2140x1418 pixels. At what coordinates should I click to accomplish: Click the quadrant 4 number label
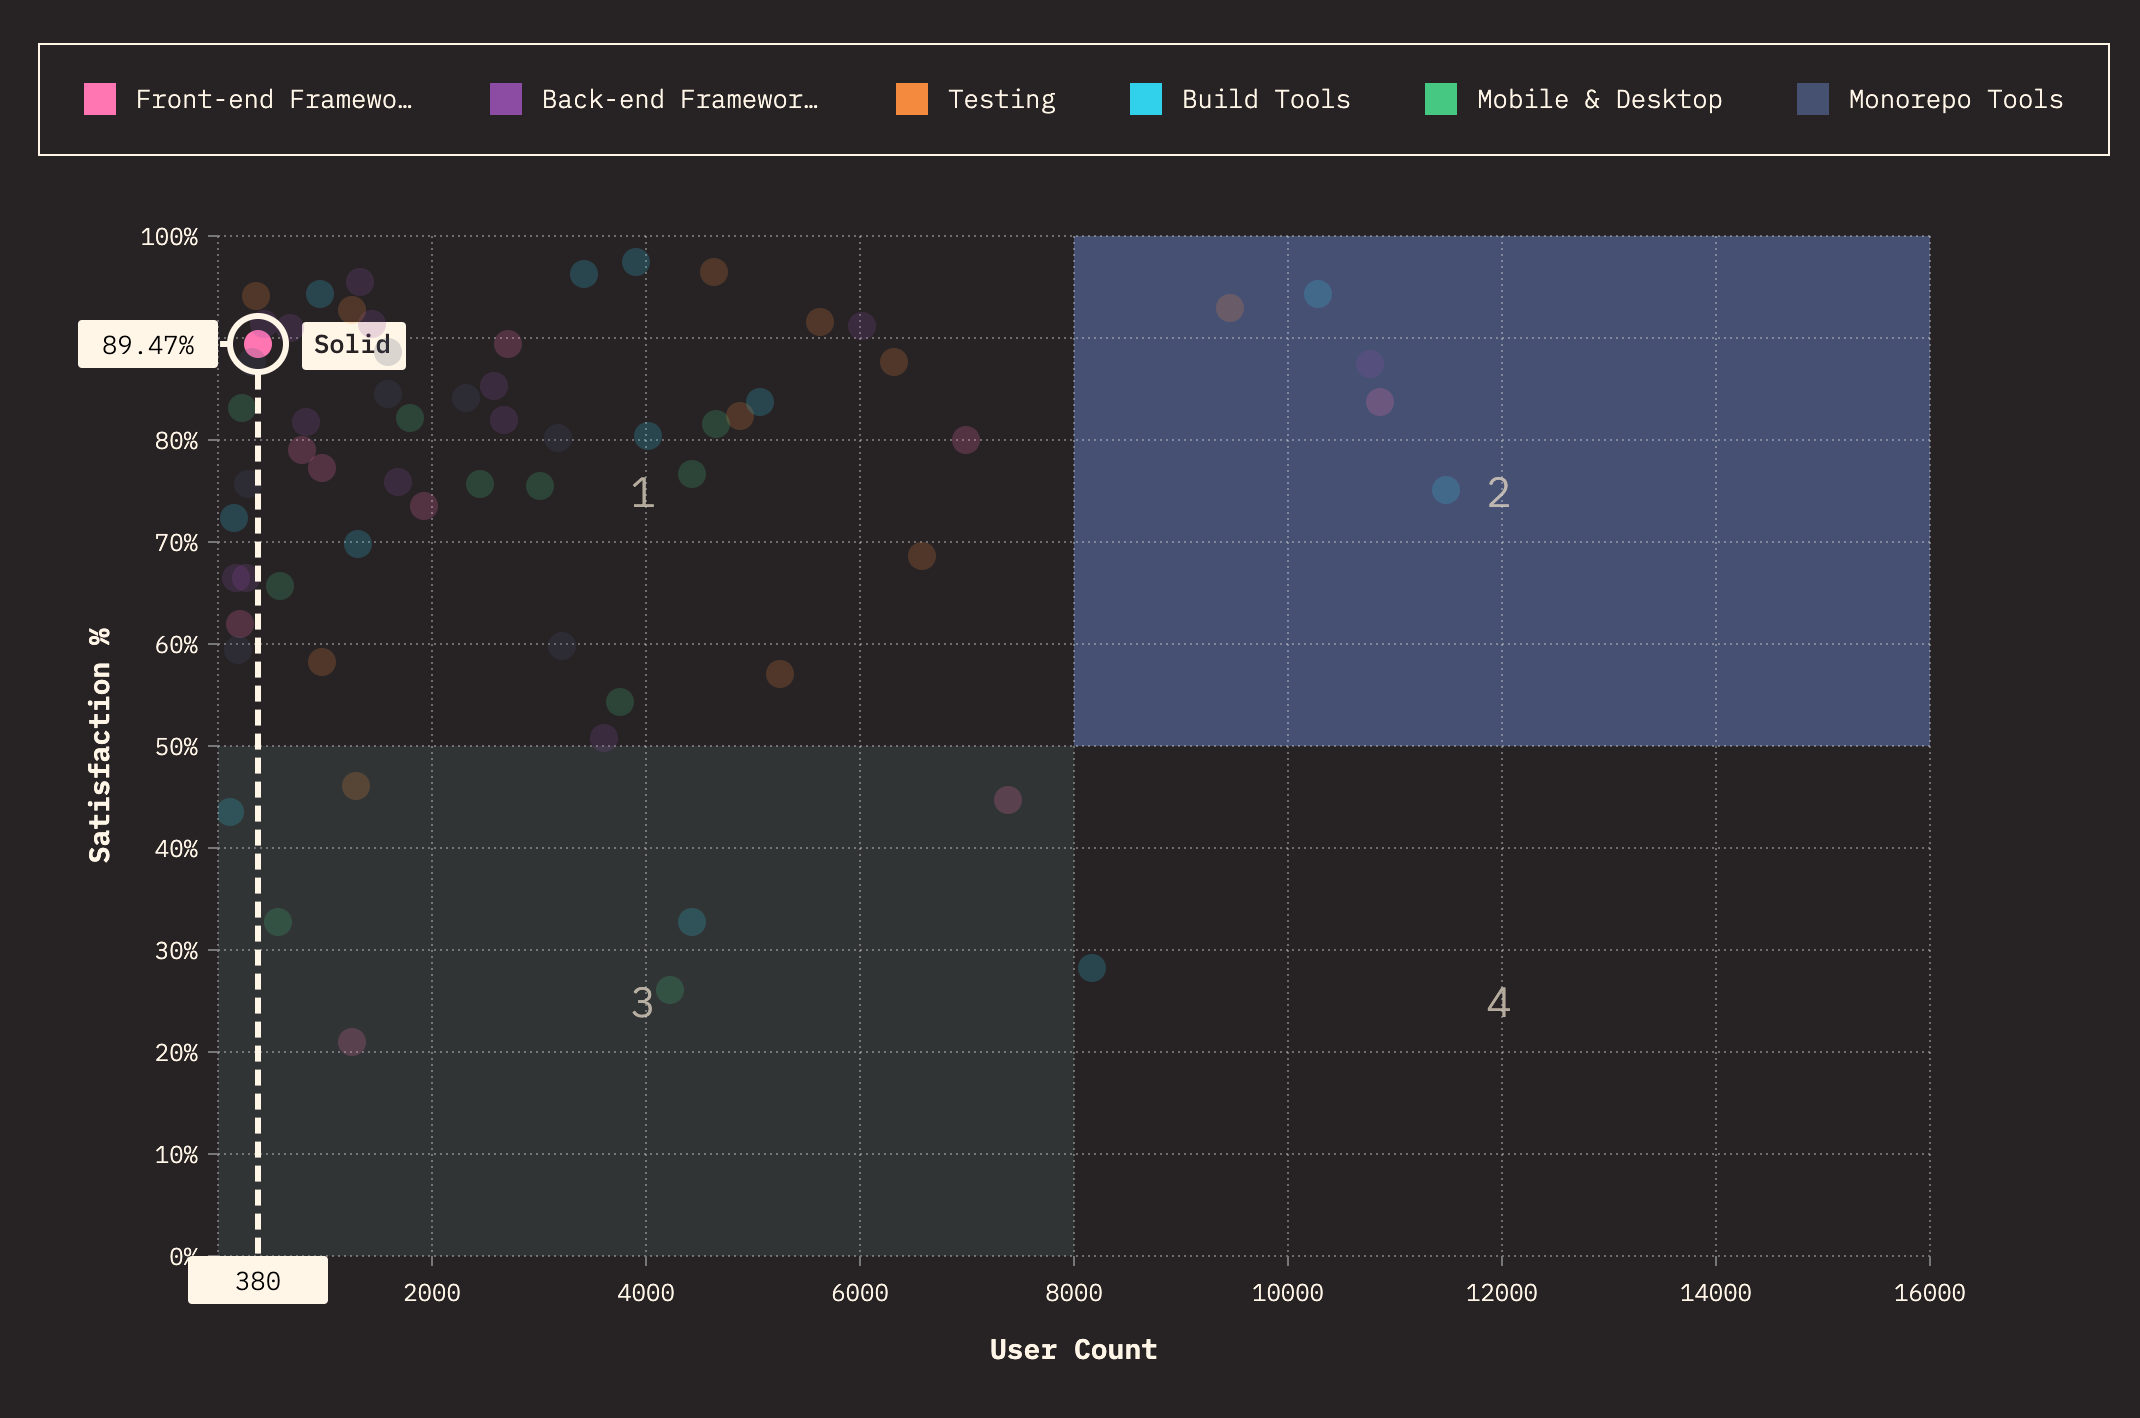click(x=1498, y=1002)
